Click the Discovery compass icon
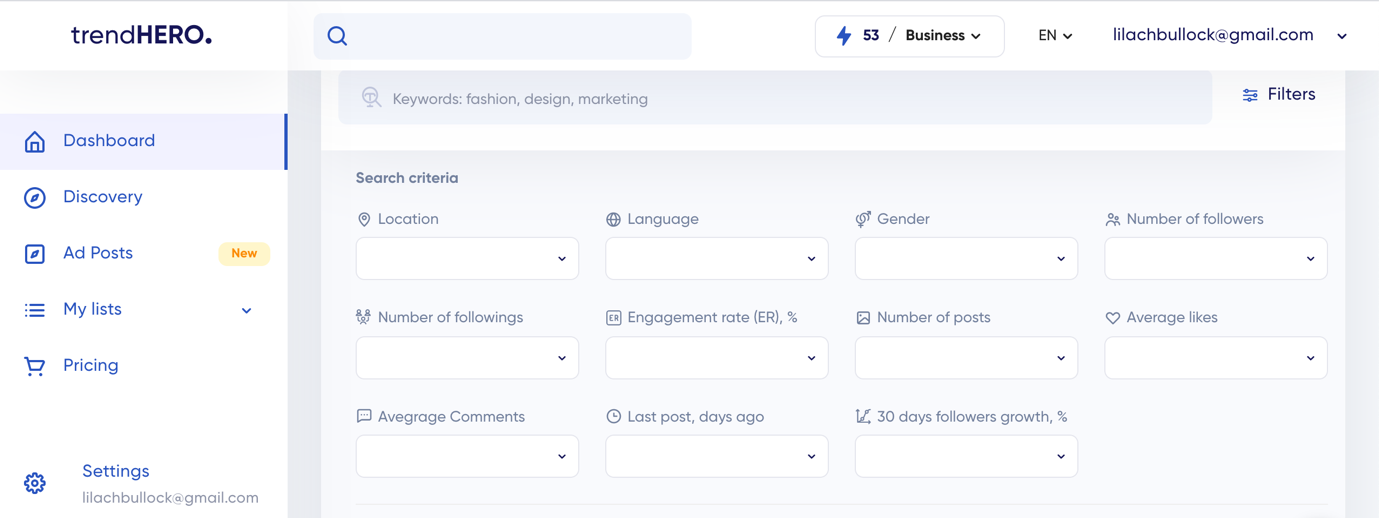 35,197
